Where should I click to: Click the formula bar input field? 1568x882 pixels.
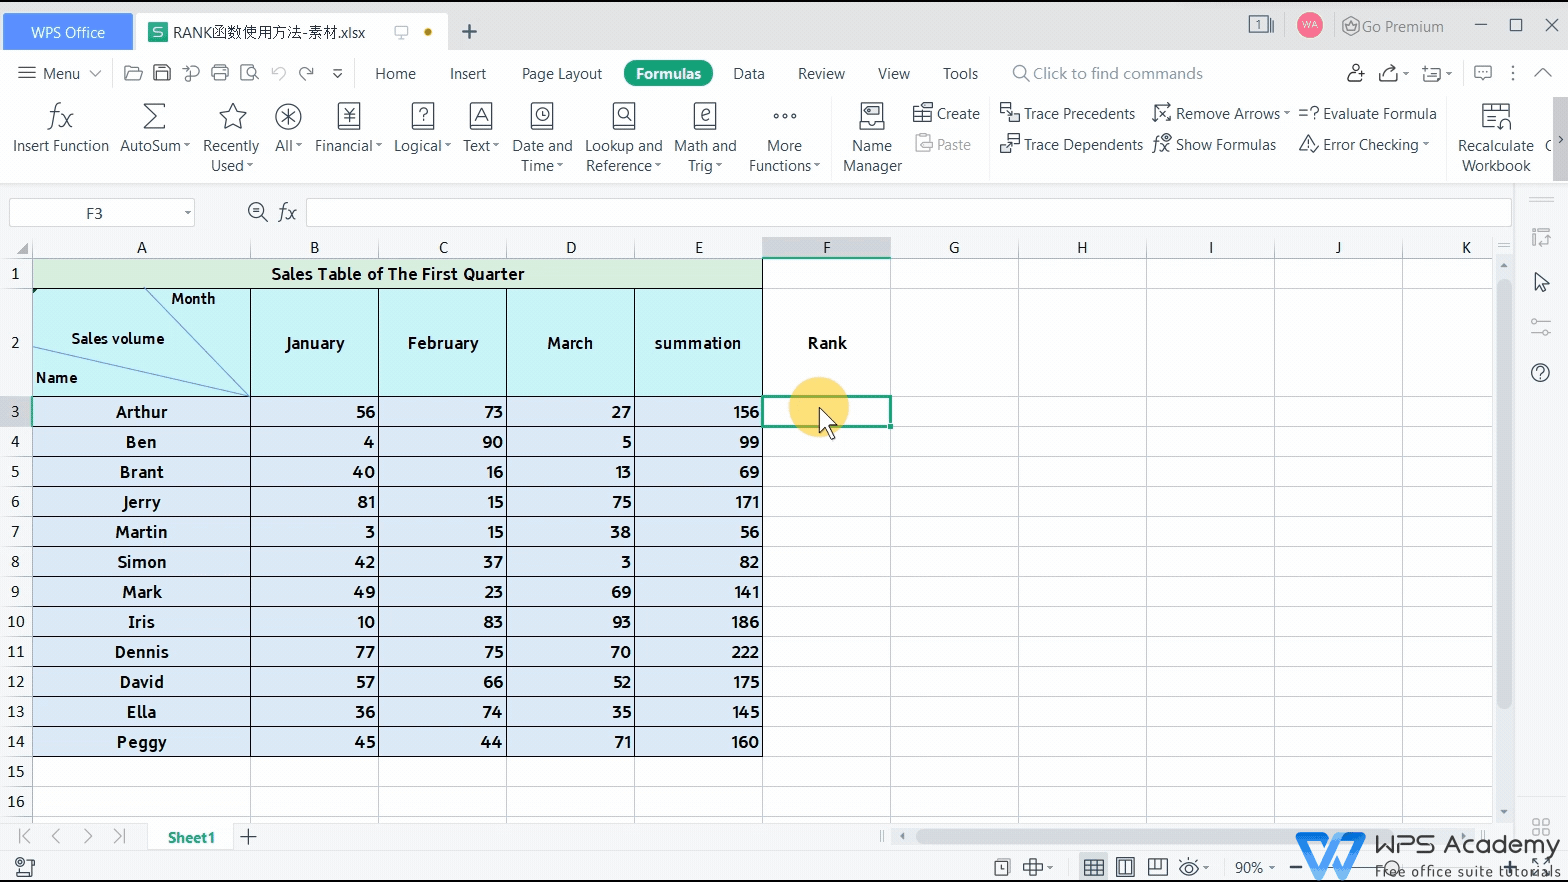(908, 212)
